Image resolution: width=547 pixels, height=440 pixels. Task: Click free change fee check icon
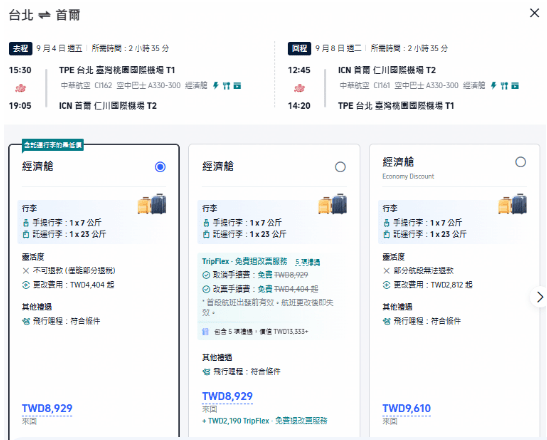point(206,289)
